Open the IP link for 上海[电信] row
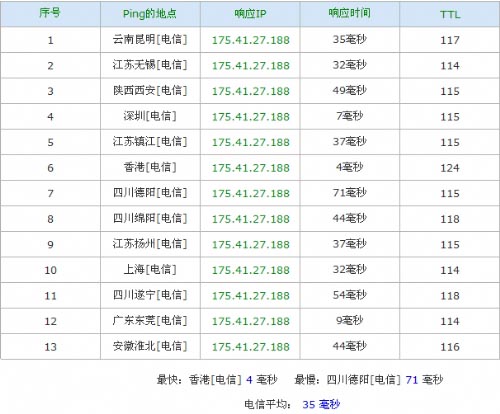Screen dimensions: 500x414 pos(251,270)
